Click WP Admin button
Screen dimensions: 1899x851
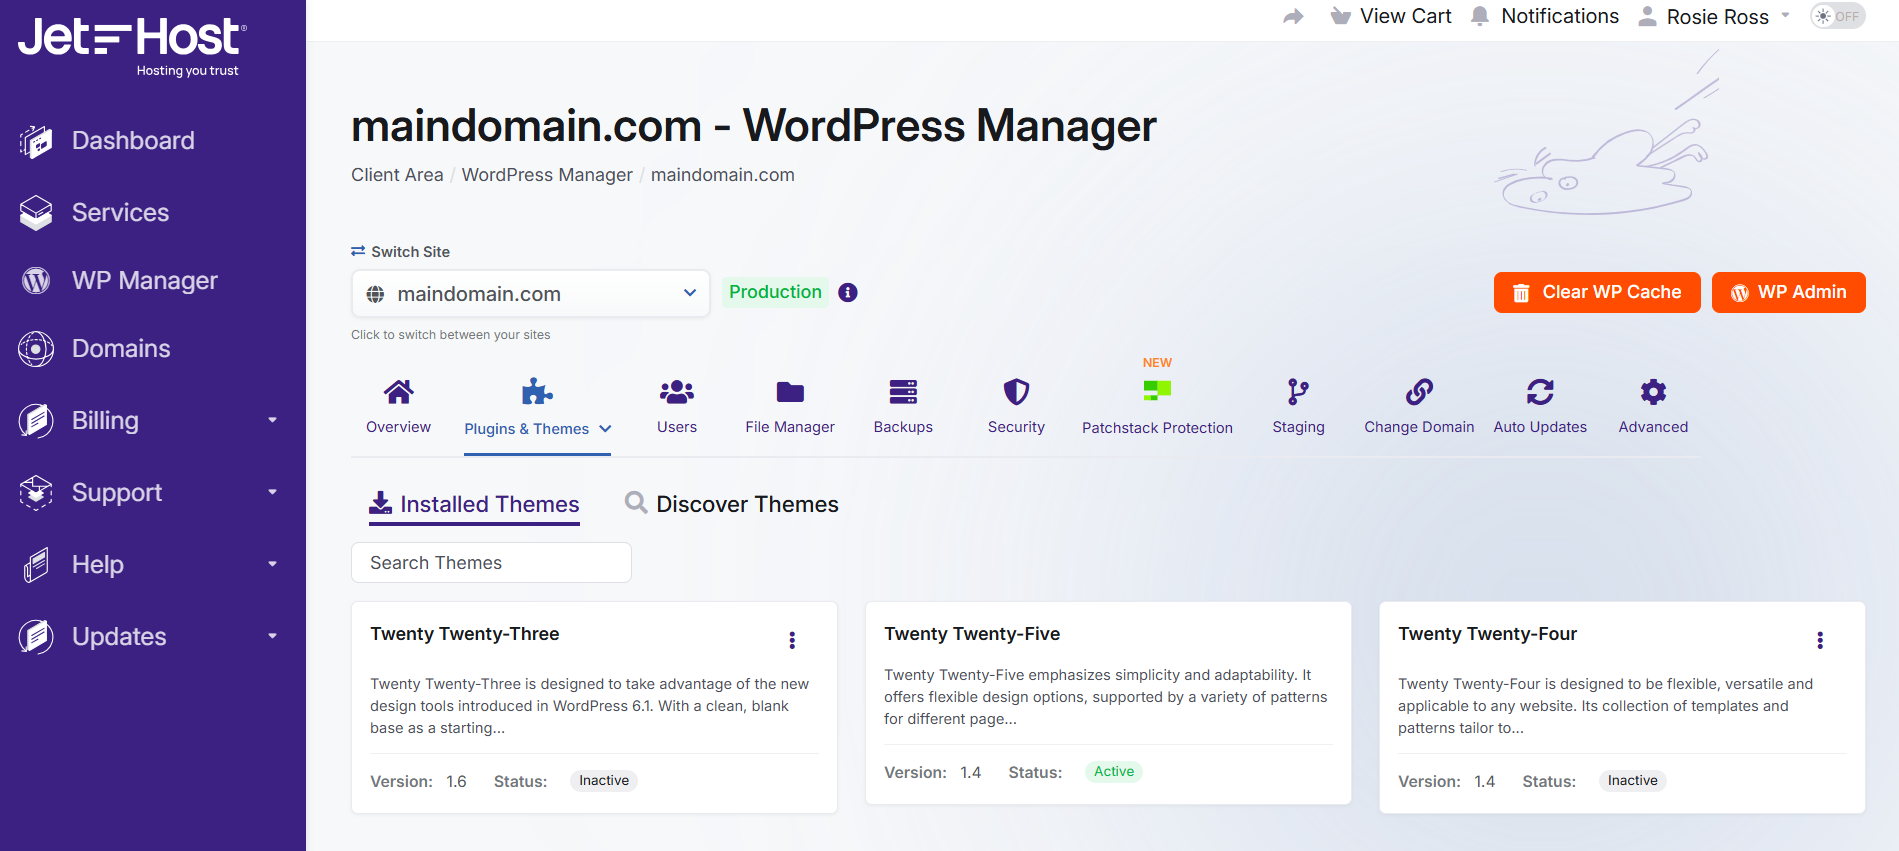click(x=1789, y=293)
